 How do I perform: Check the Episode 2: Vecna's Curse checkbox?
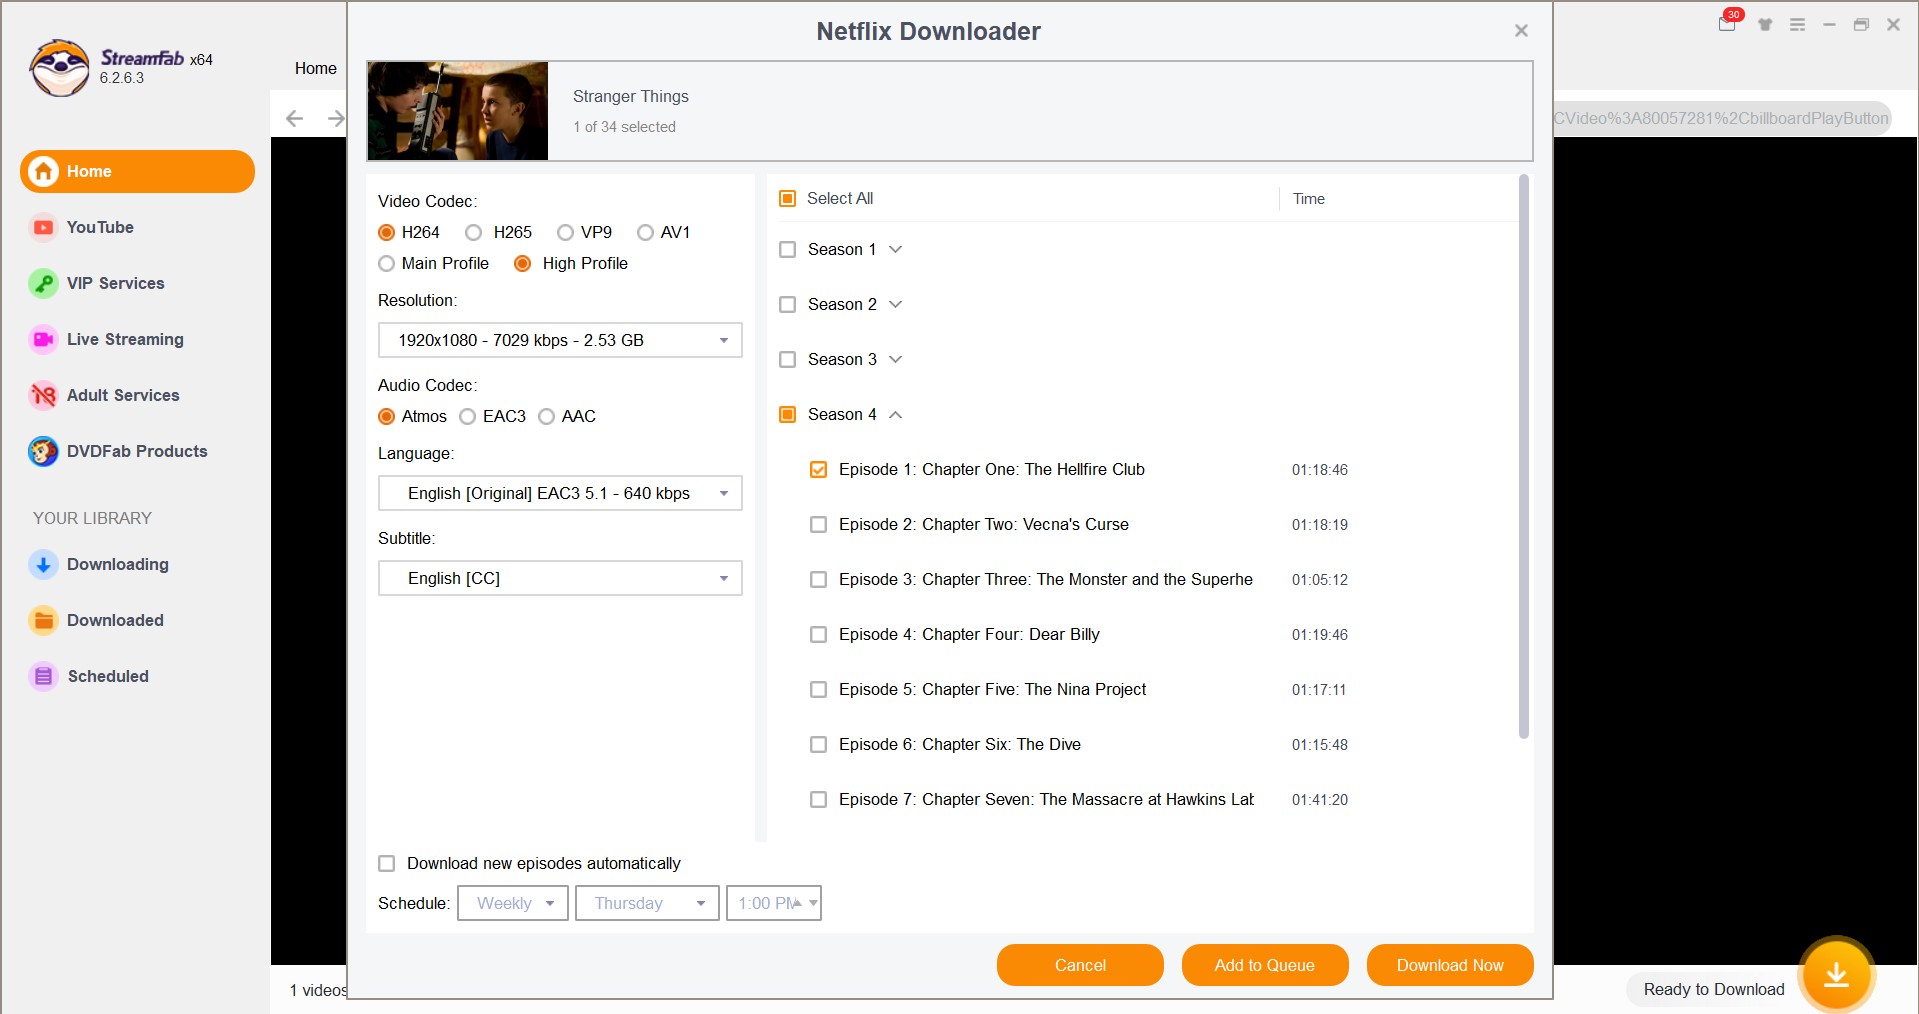click(819, 524)
